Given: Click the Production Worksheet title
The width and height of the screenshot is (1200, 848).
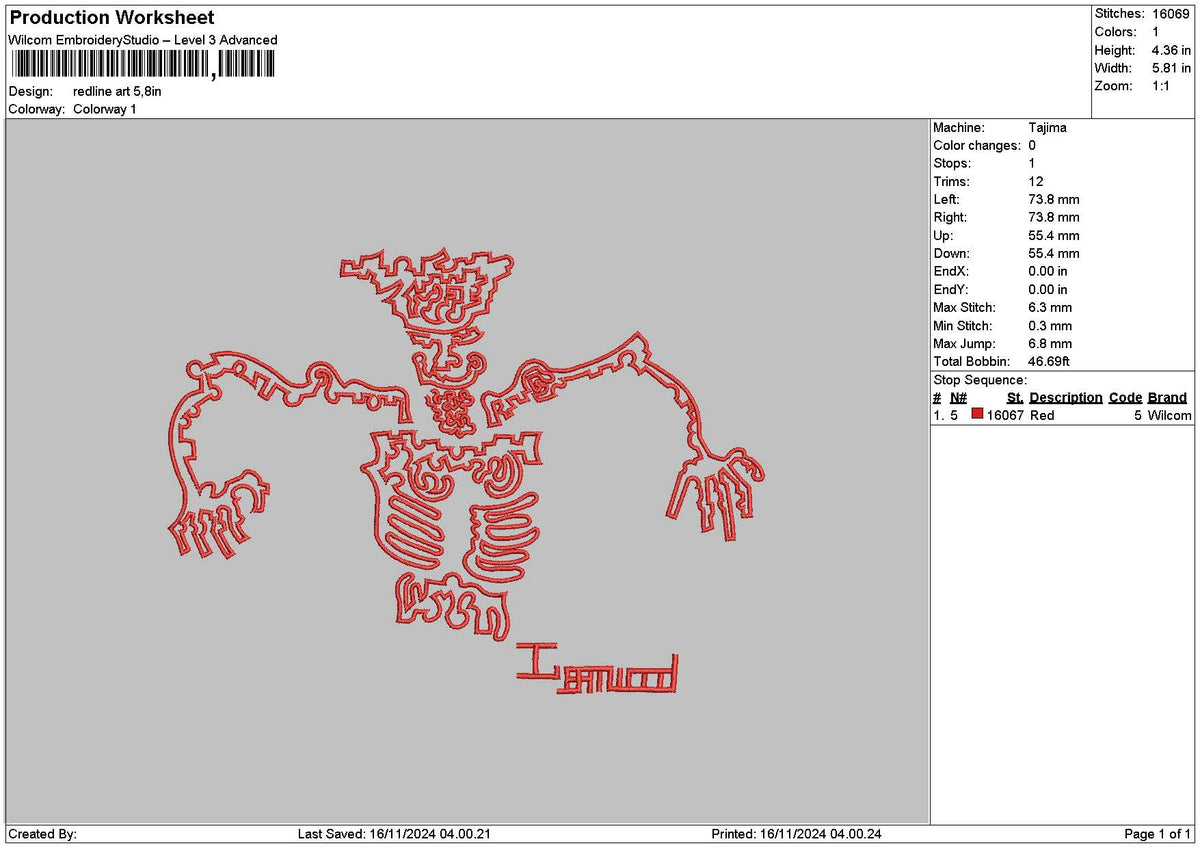Looking at the screenshot, I should click(x=111, y=18).
